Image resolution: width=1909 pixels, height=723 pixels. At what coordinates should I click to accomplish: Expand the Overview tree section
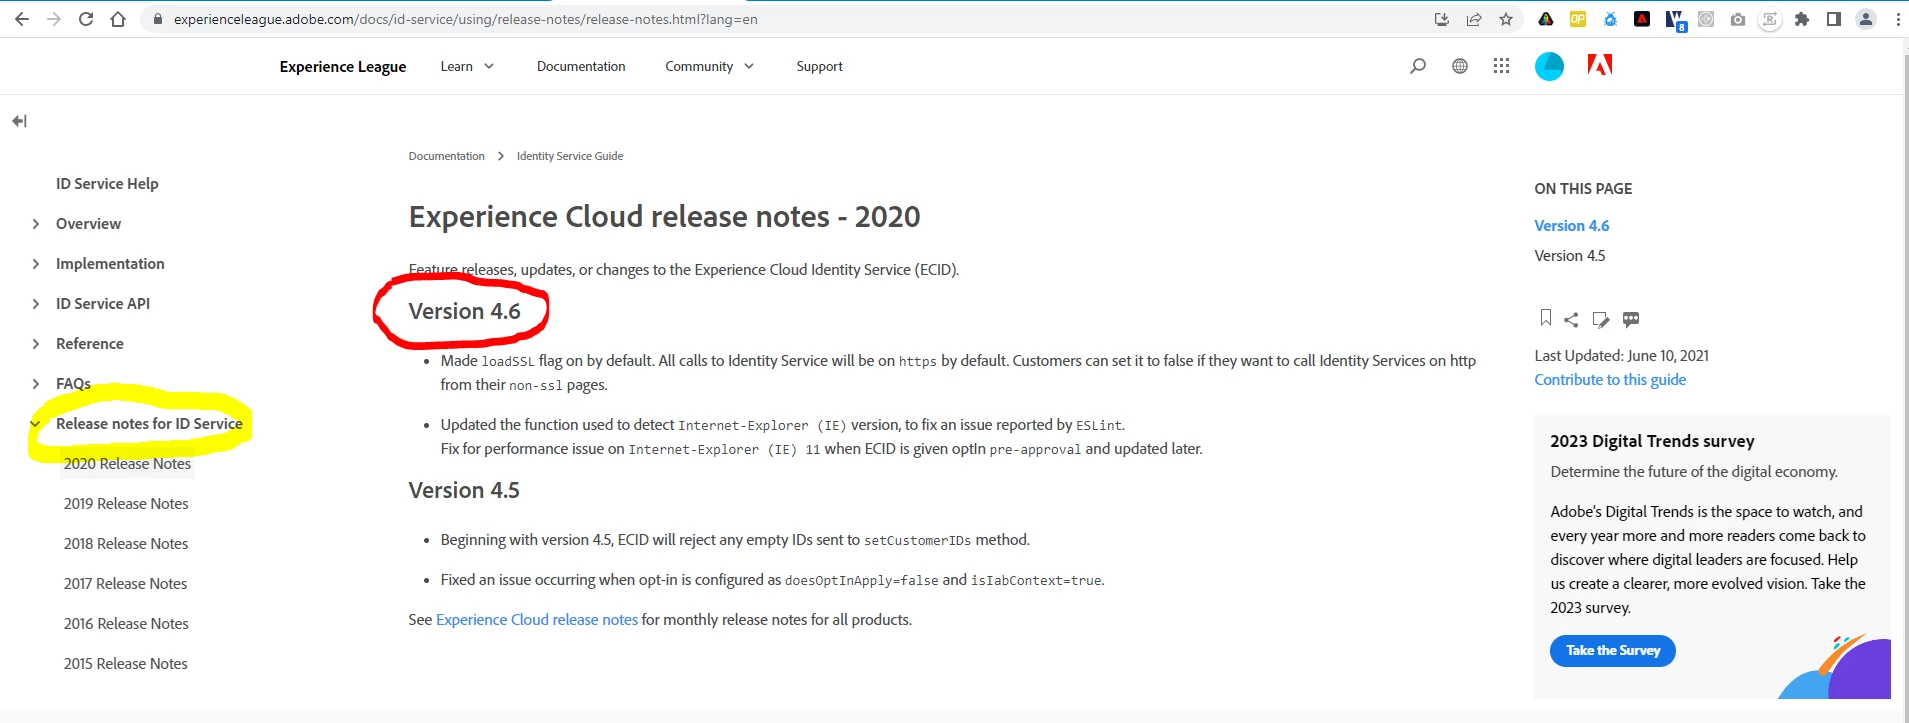click(36, 224)
